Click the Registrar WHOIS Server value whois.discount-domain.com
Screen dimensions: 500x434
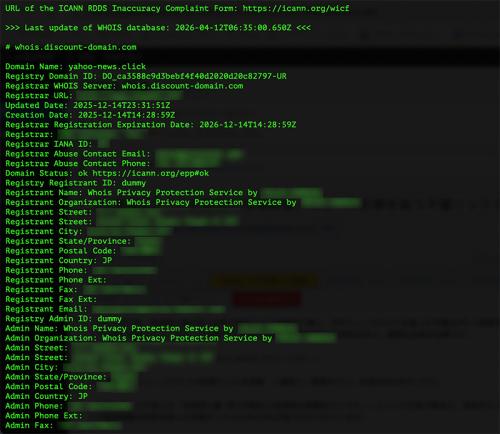pos(182,86)
